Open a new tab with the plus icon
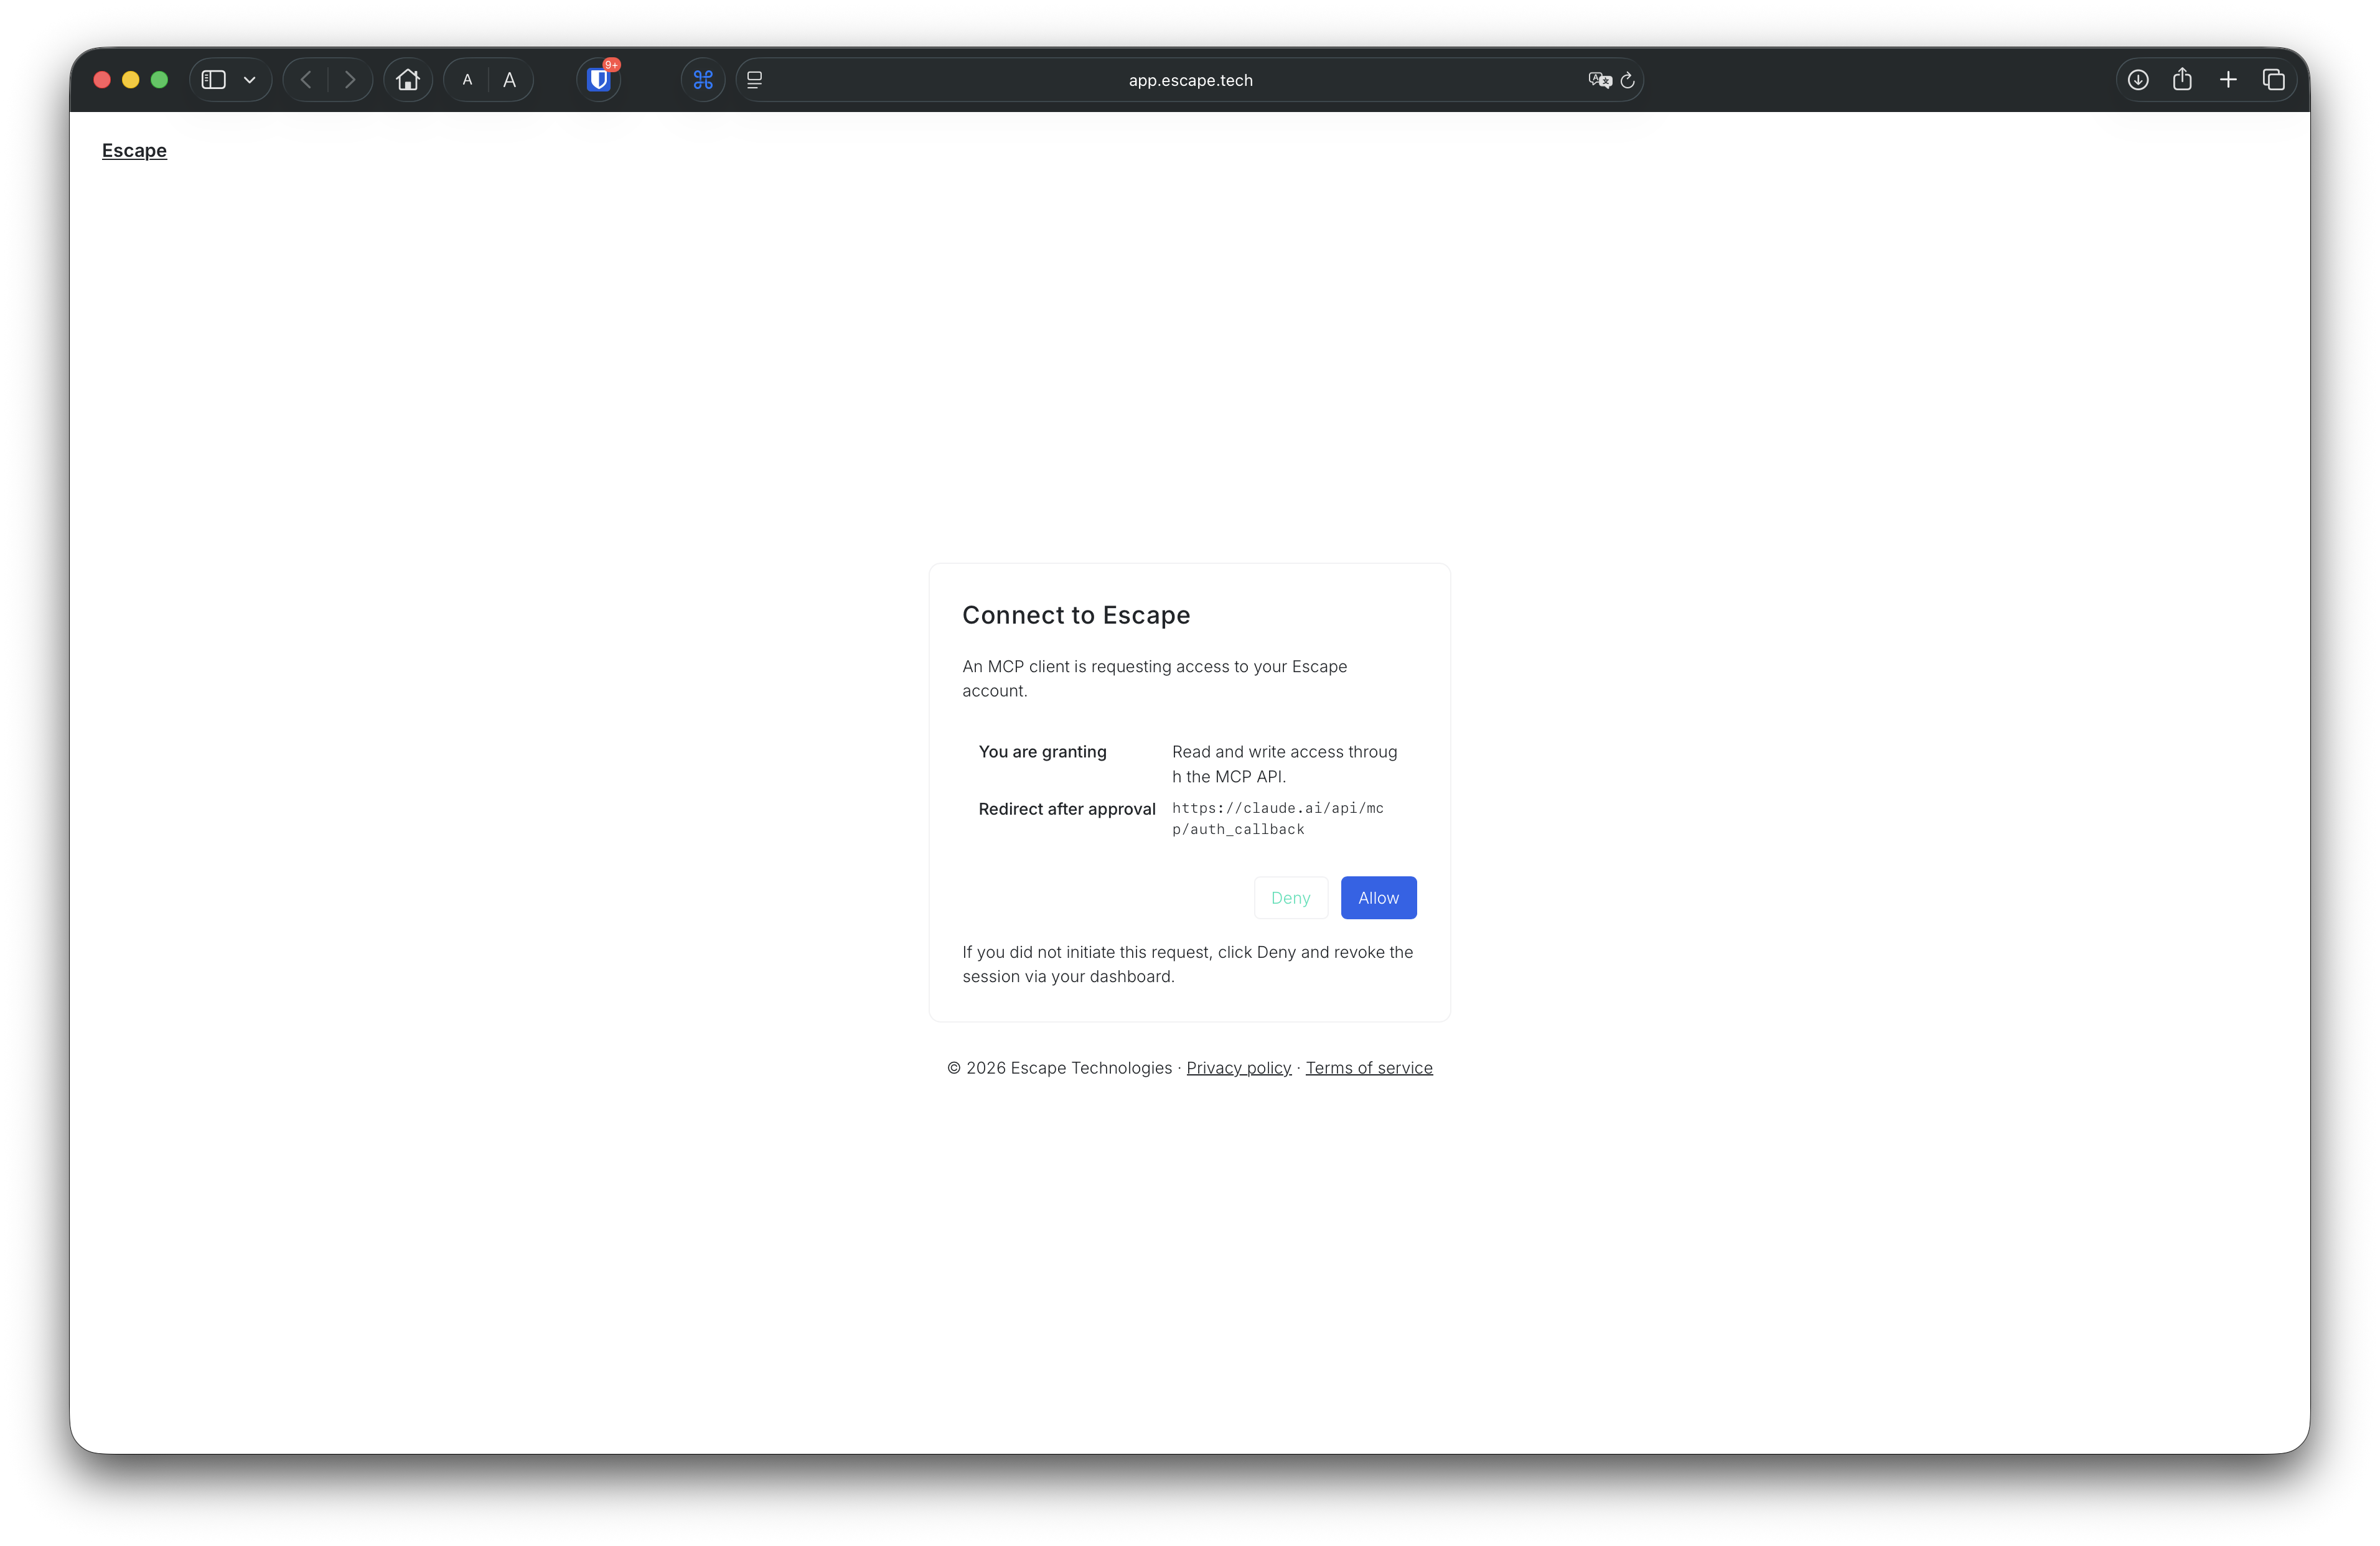 pyautogui.click(x=2228, y=79)
